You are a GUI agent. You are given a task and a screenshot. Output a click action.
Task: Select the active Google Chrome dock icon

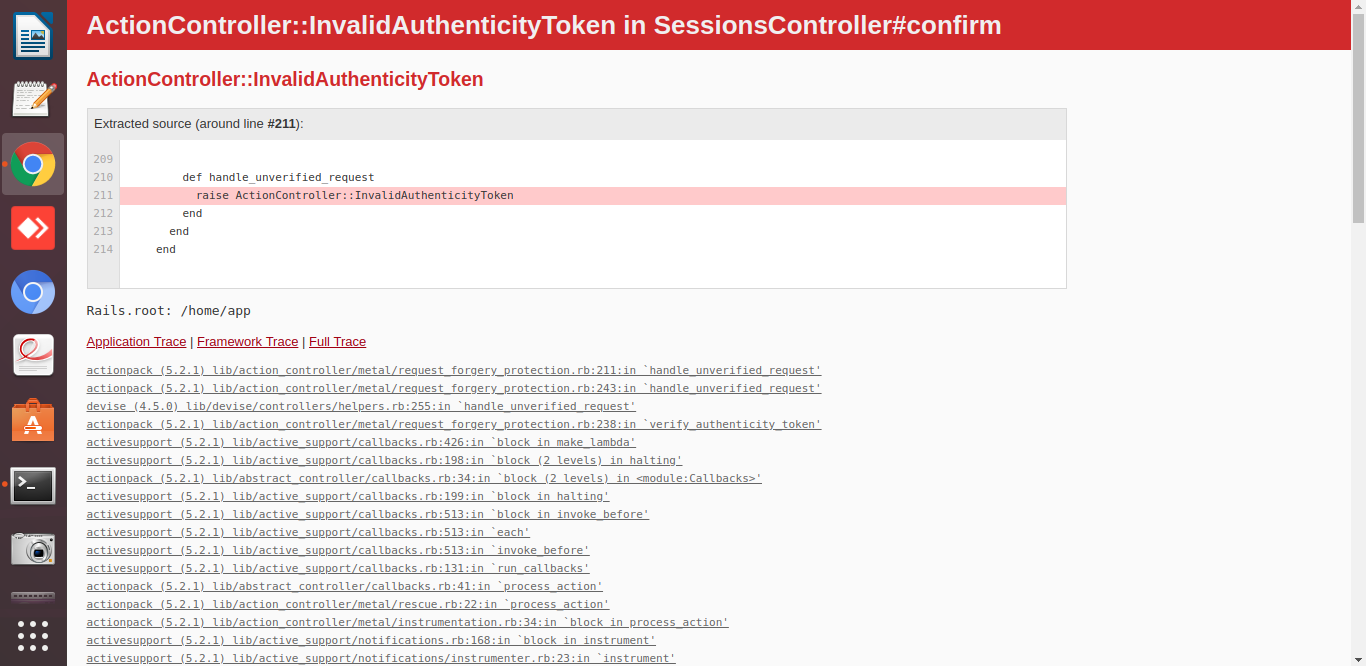coord(33,163)
